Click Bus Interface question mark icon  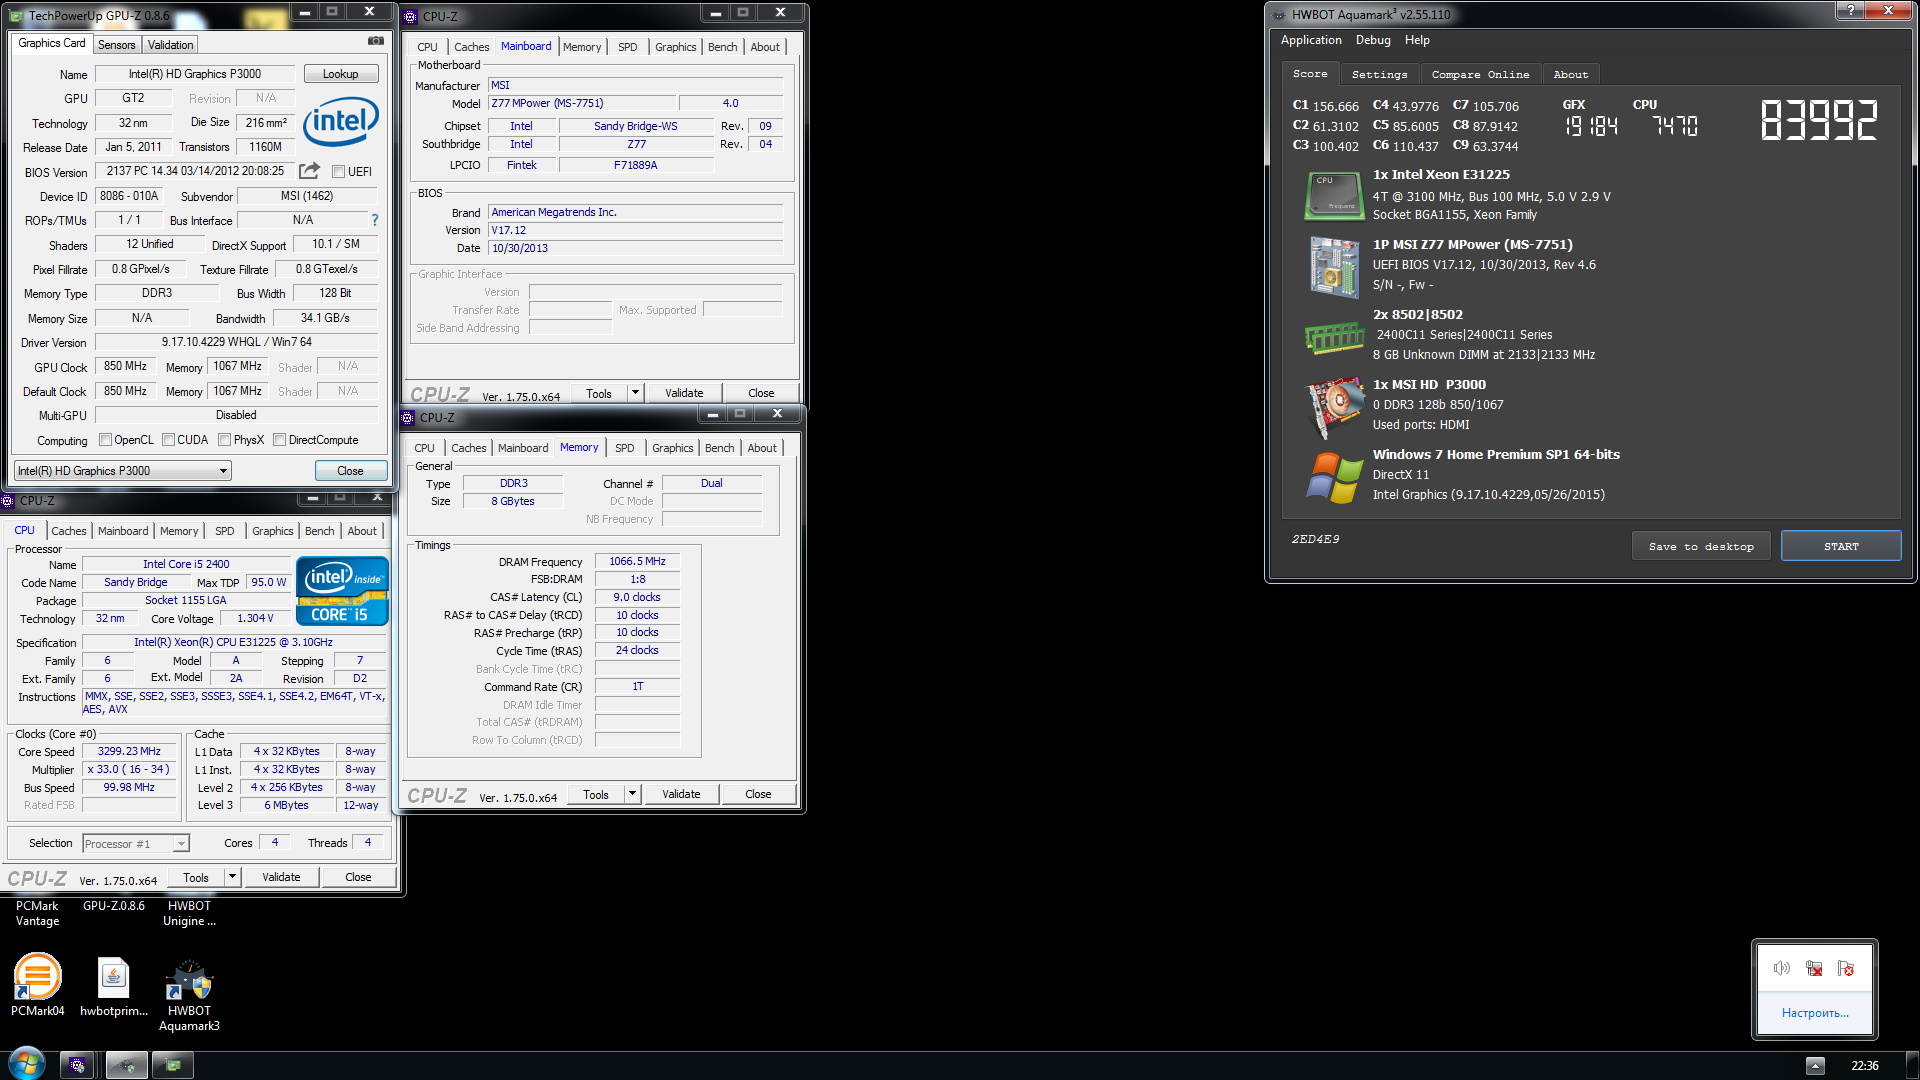375,220
